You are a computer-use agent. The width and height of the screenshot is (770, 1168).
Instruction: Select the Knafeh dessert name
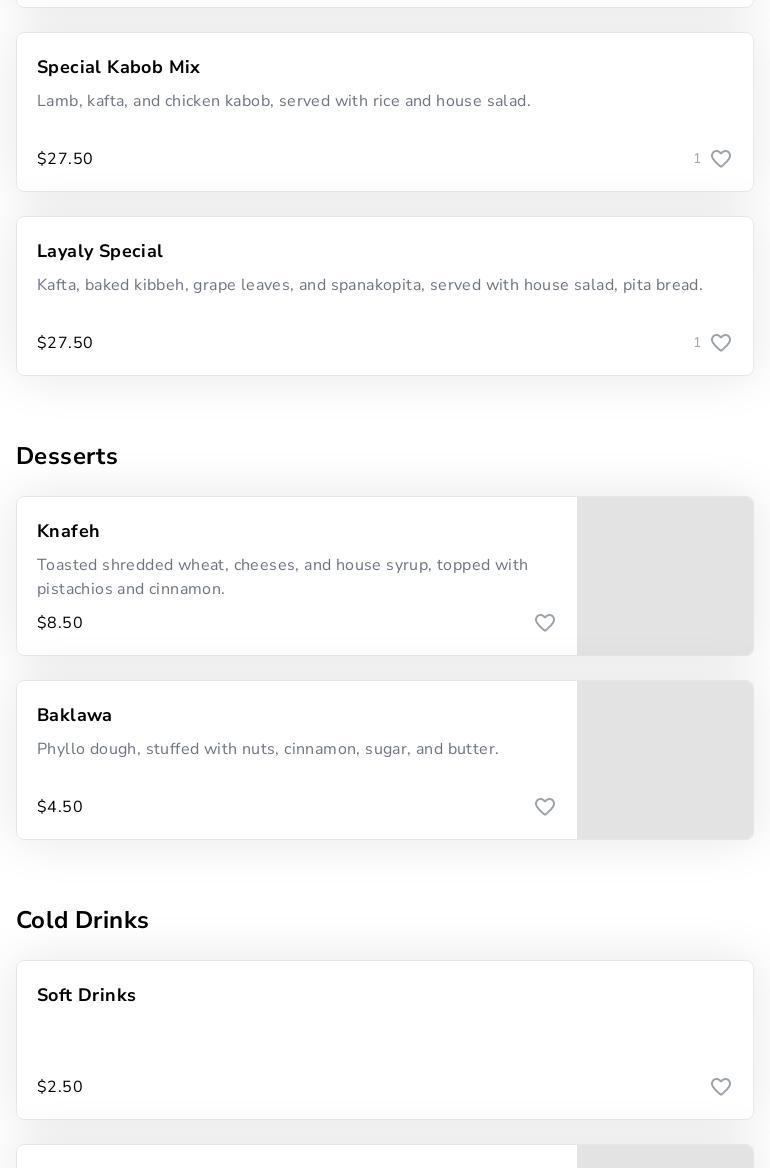click(68, 531)
